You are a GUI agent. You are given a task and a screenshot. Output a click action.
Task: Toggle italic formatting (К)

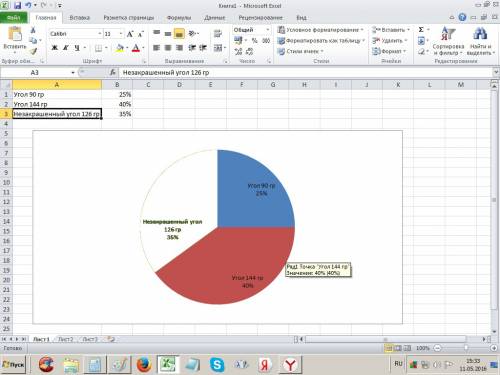(x=66, y=48)
